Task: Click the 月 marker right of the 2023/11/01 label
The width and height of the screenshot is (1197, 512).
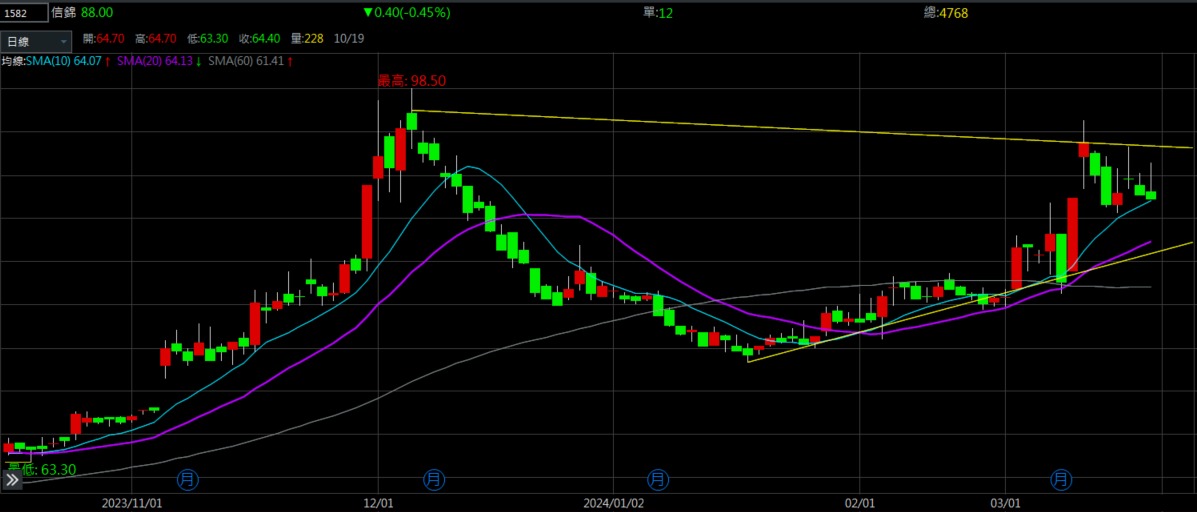Action: click(x=186, y=479)
